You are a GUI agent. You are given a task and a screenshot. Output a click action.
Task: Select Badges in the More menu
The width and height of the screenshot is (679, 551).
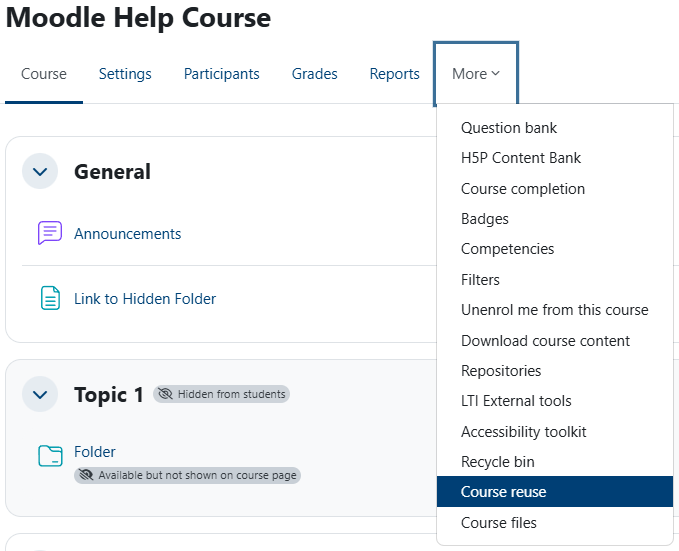(555, 219)
